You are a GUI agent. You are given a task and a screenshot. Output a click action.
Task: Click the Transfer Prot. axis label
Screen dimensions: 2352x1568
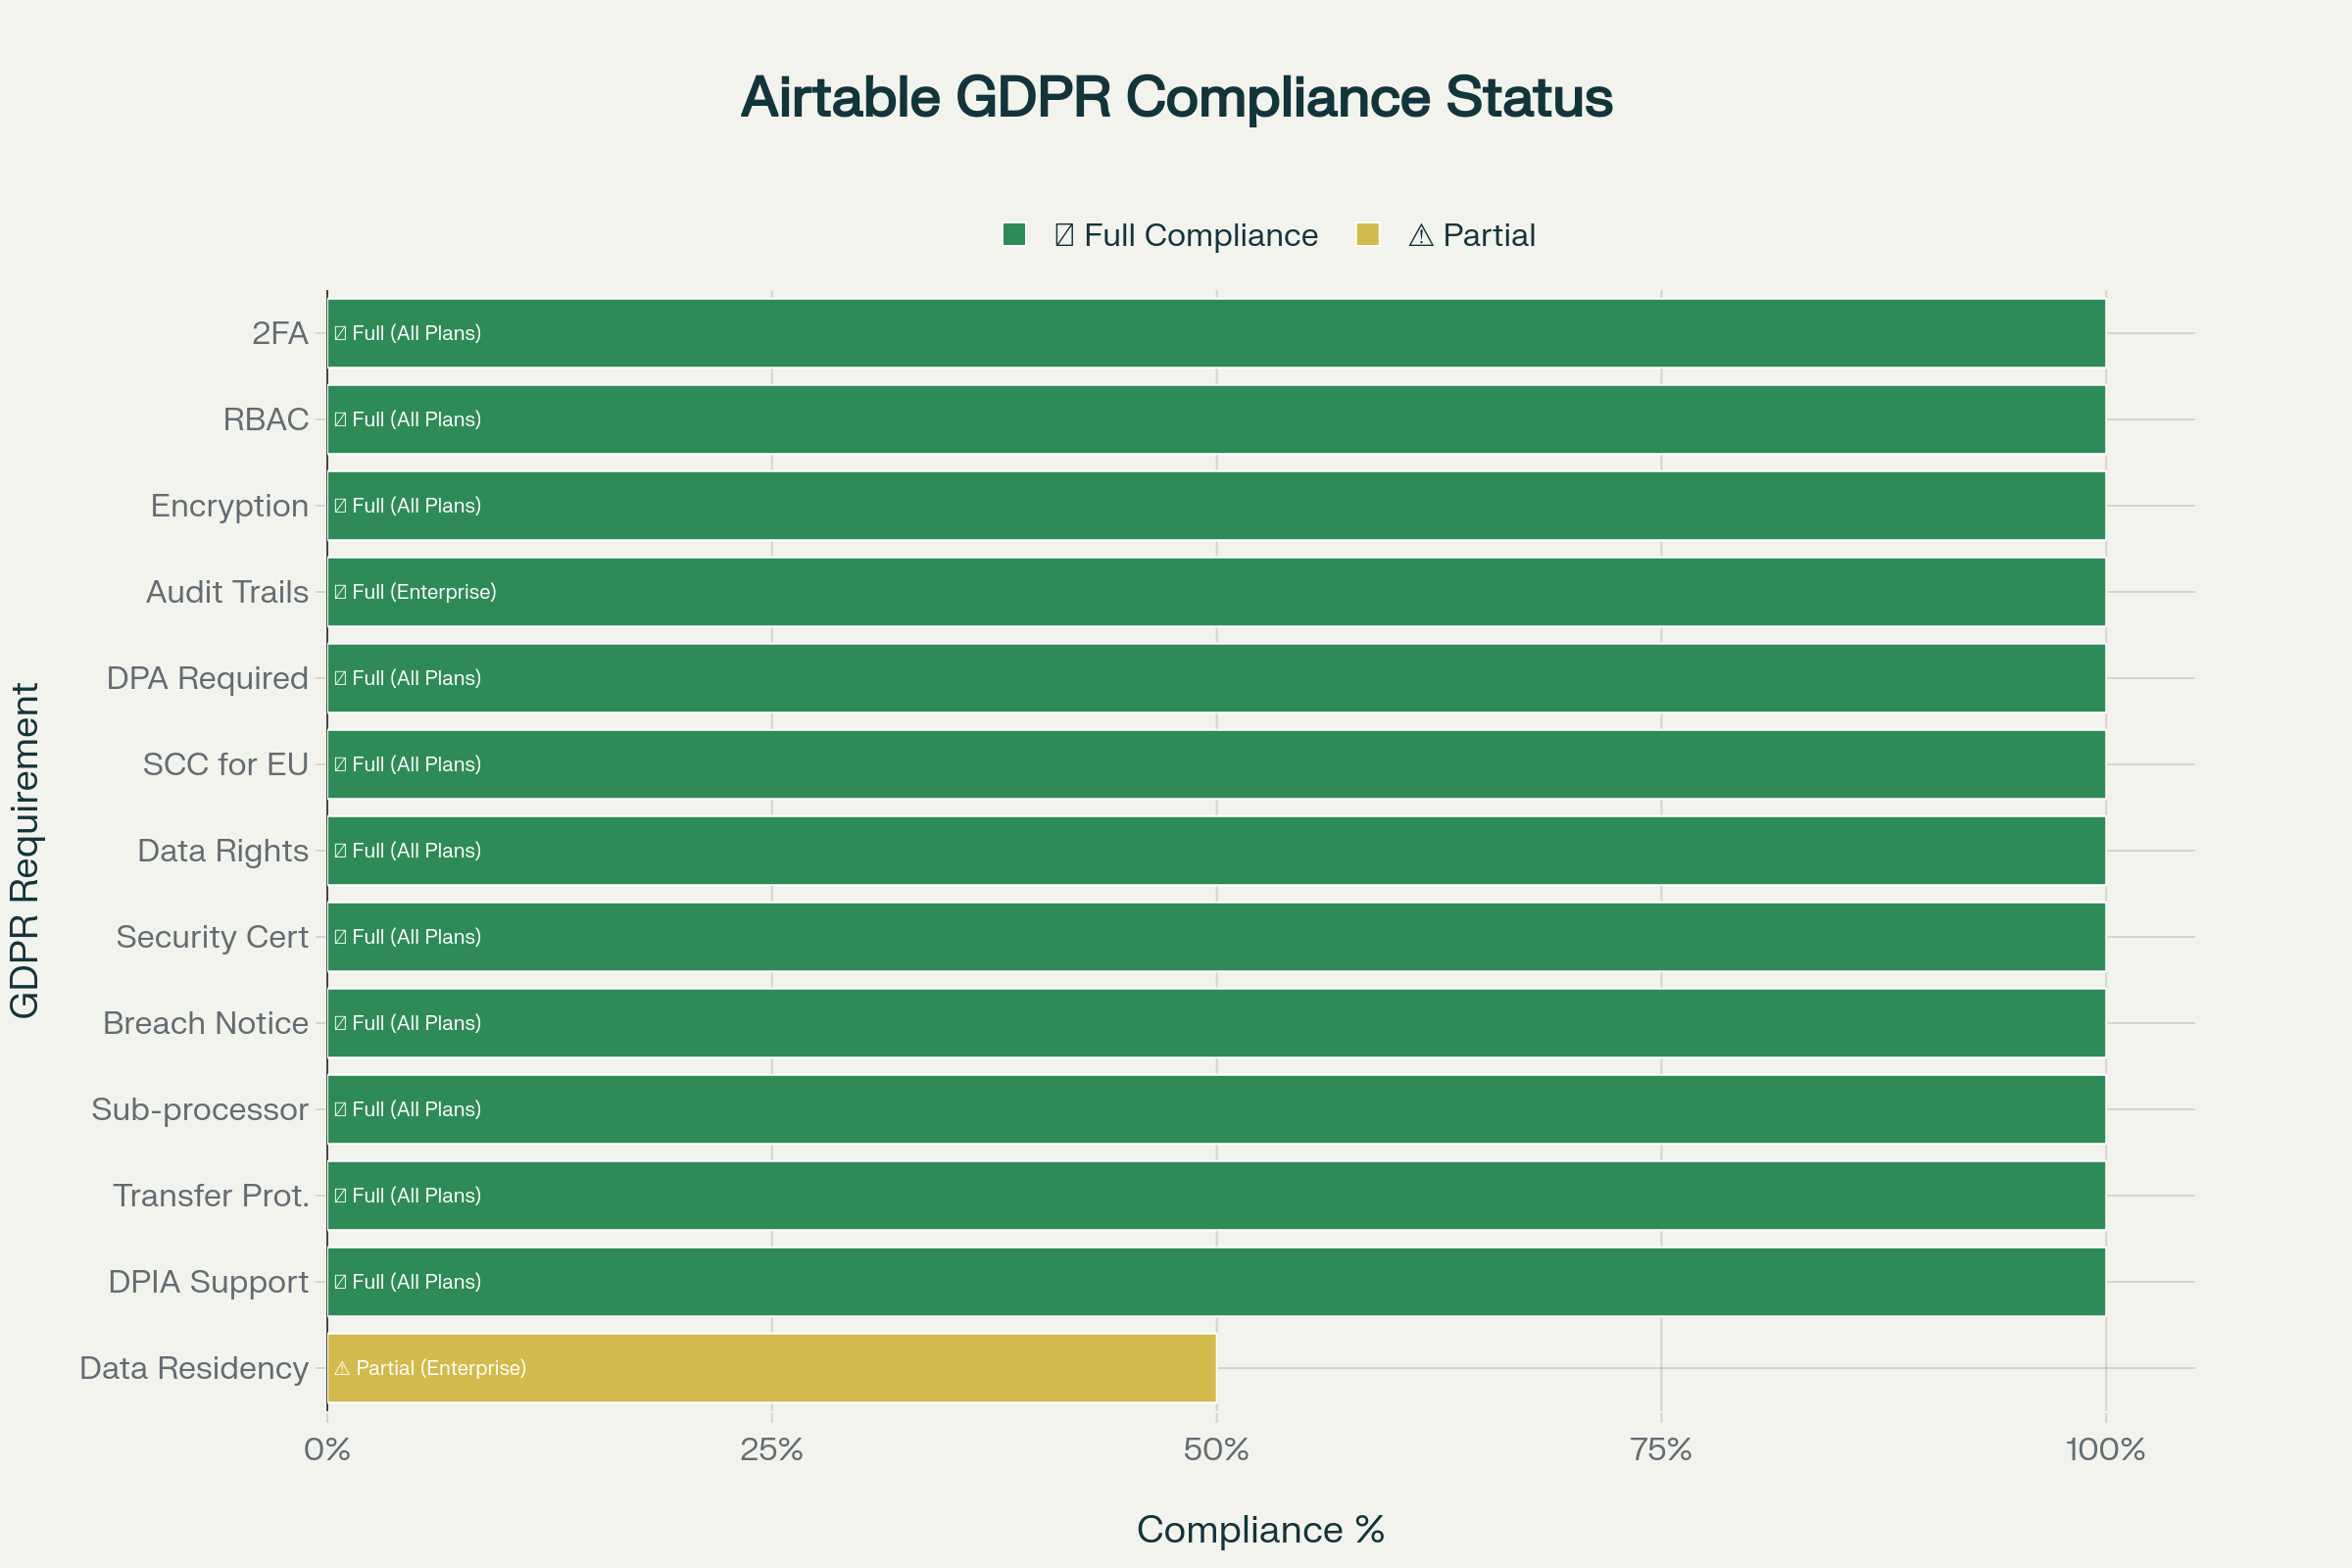click(210, 1196)
